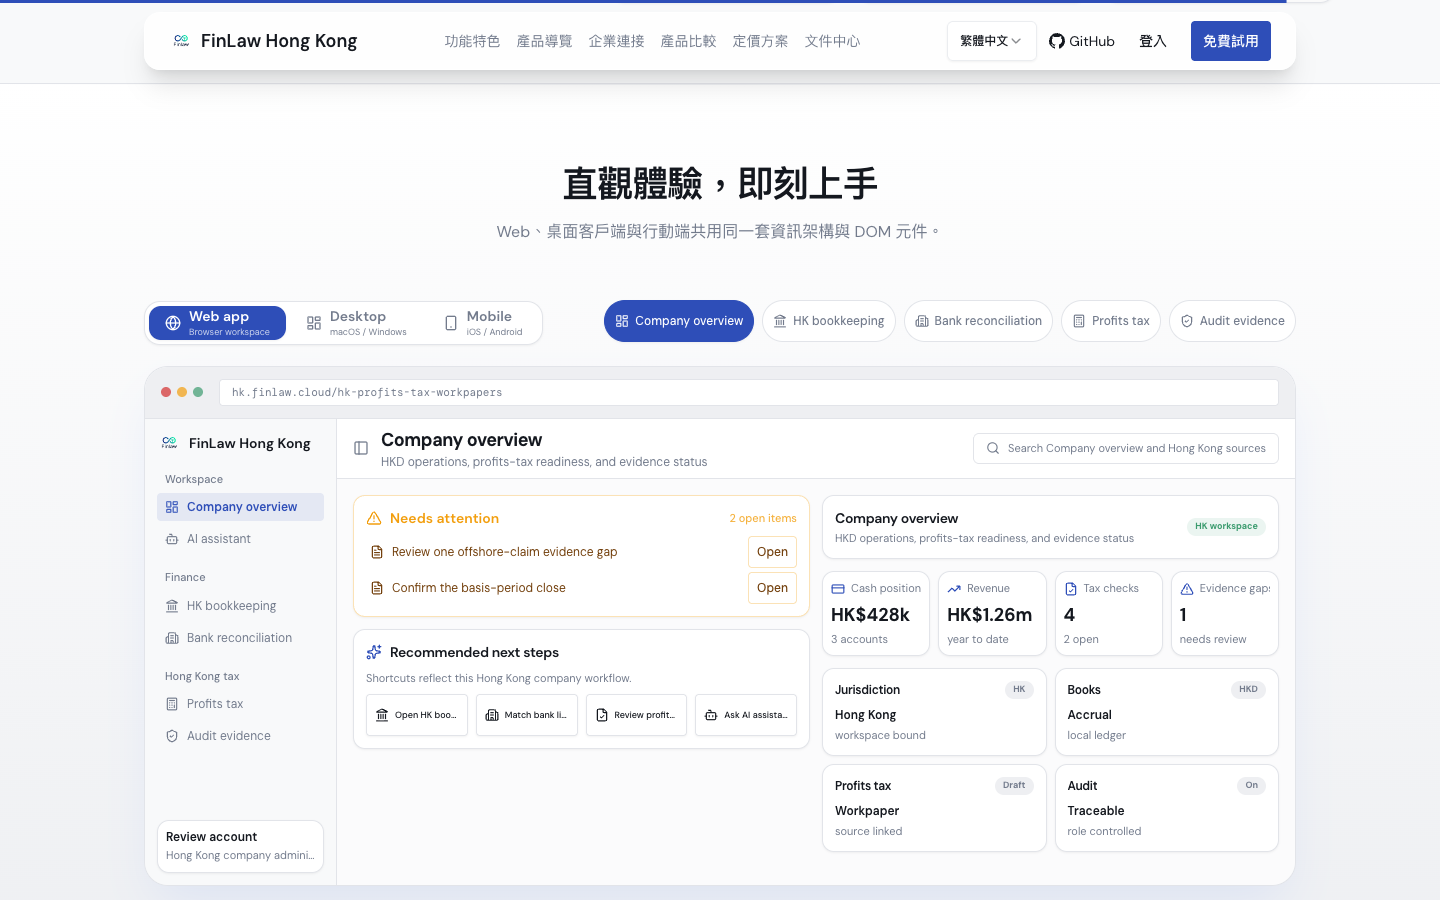
Task: Click the Match bank lines shortcut button
Action: (527, 715)
